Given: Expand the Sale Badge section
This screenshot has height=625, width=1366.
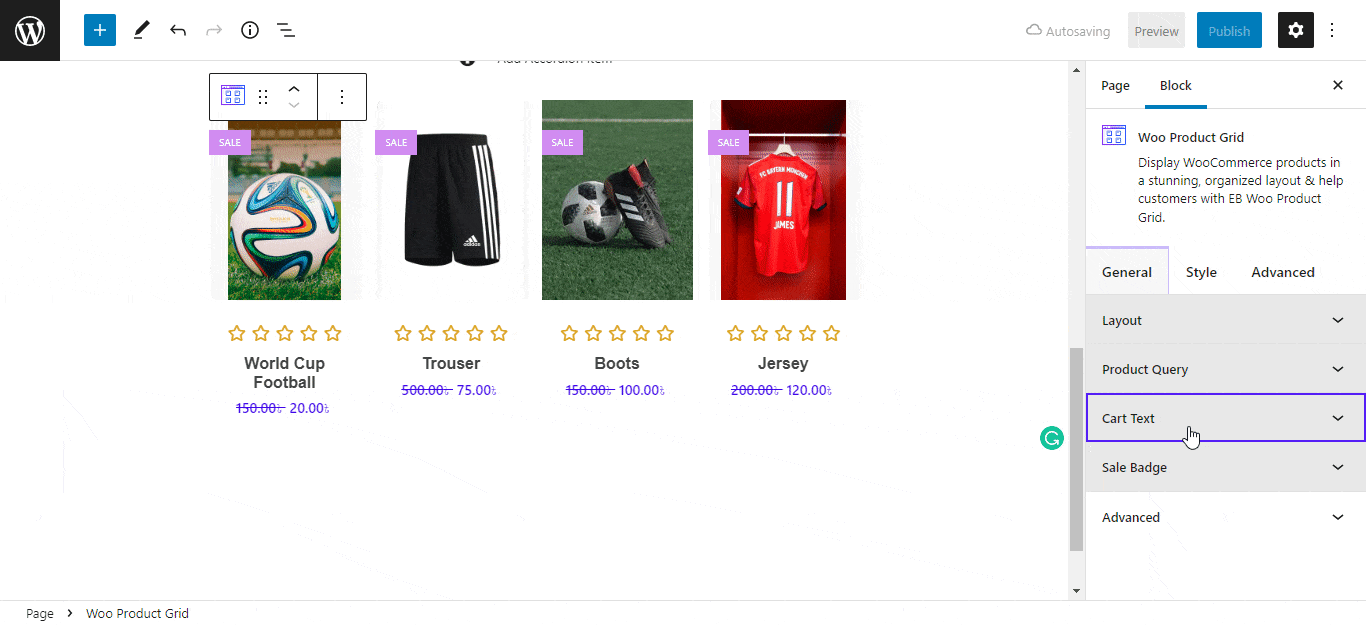Looking at the screenshot, I should 1225,467.
